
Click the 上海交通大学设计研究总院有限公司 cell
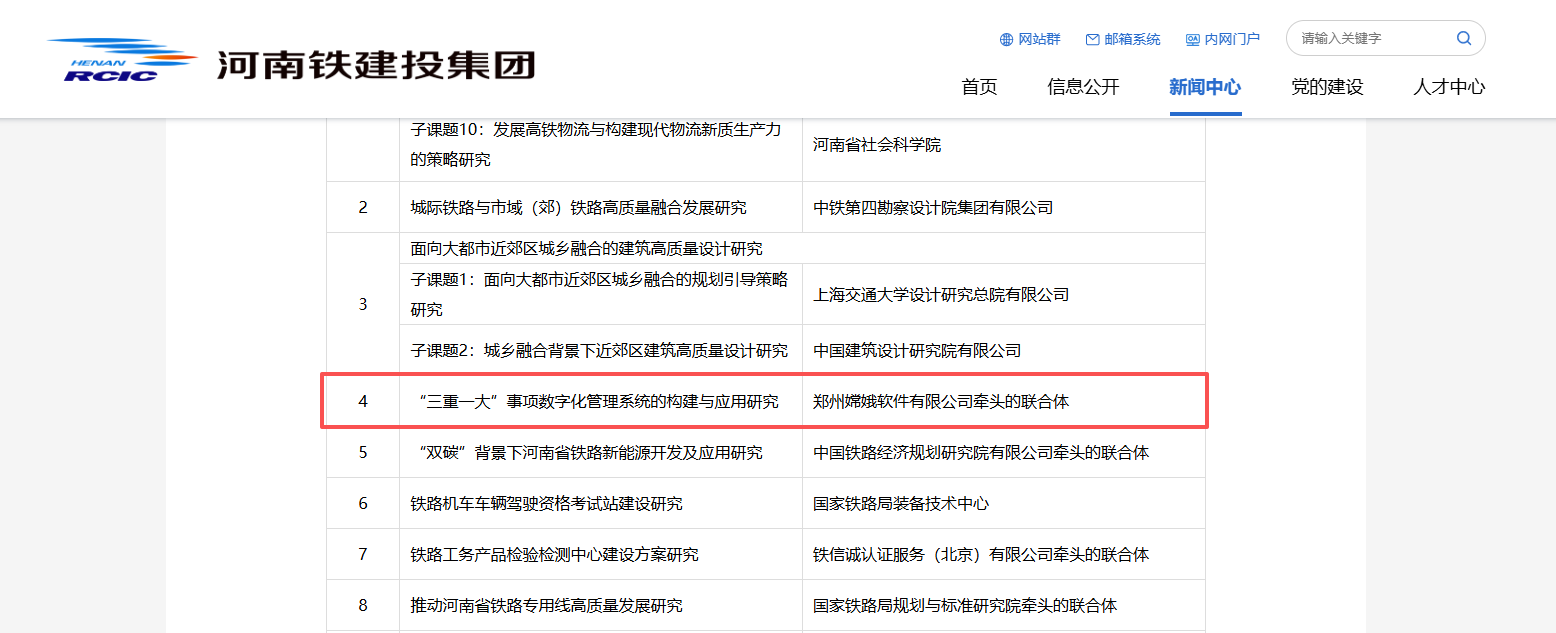tap(941, 294)
